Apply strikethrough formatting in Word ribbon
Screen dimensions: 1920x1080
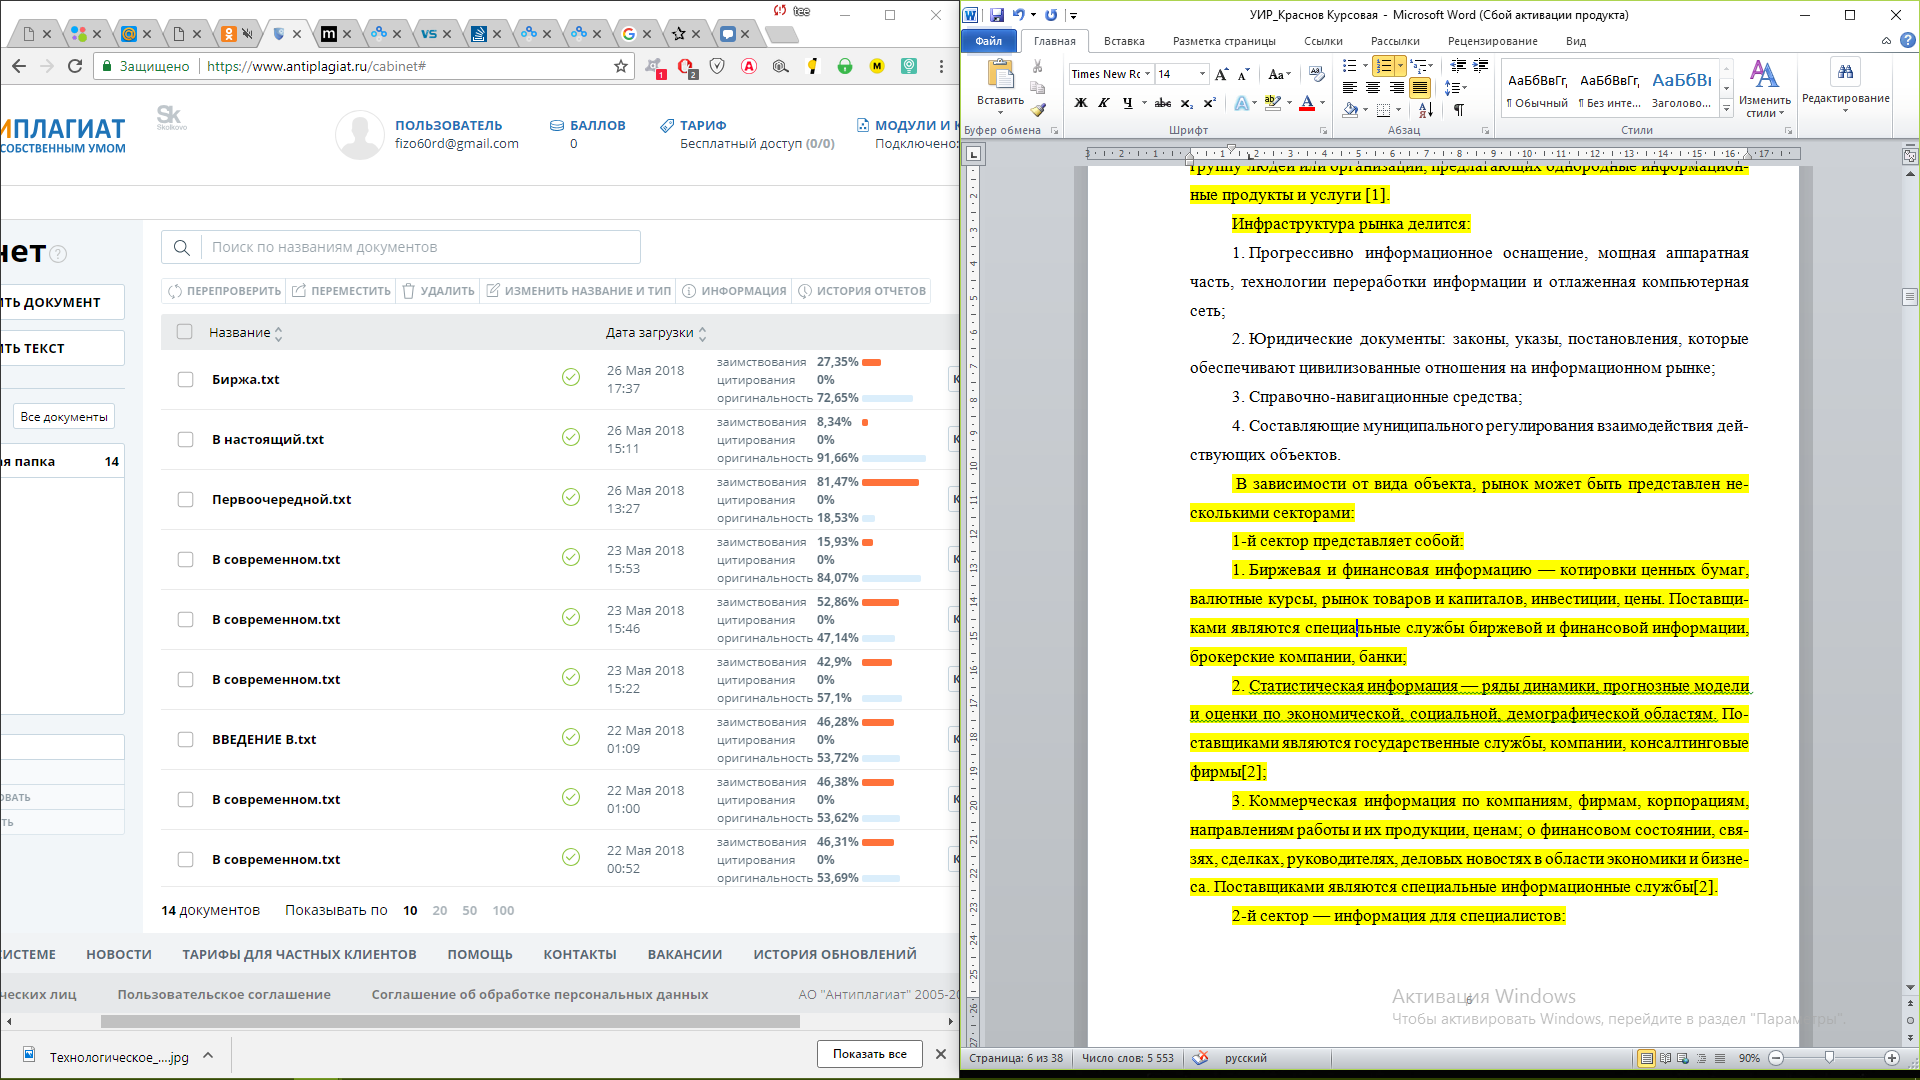coord(1162,103)
